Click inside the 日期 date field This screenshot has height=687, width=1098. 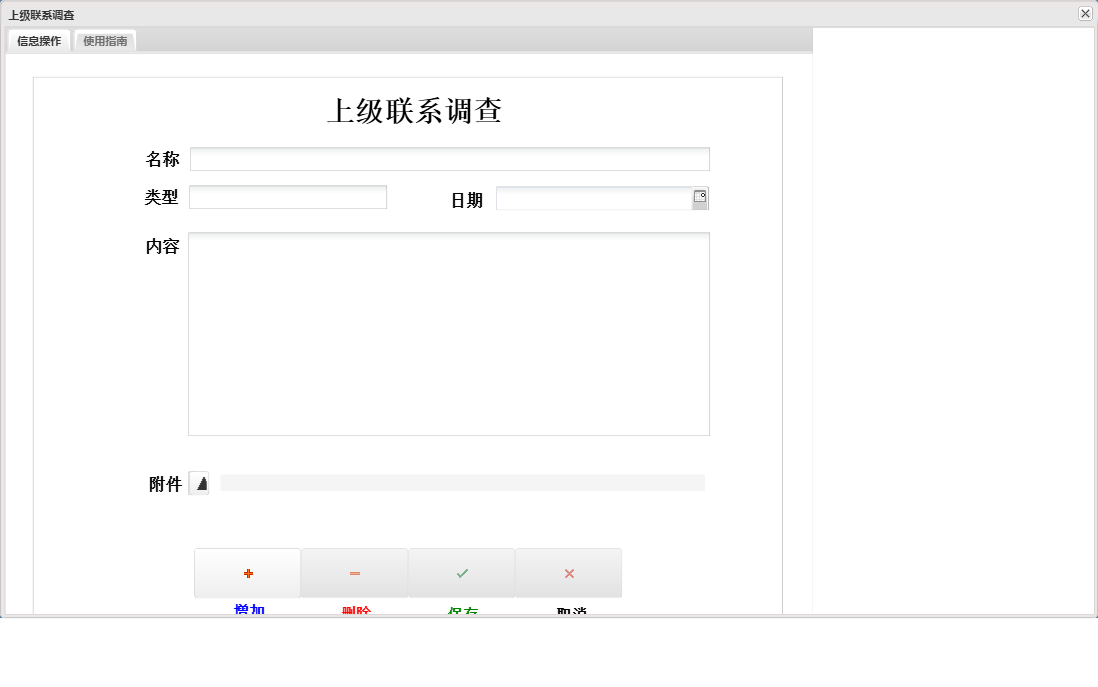point(595,198)
